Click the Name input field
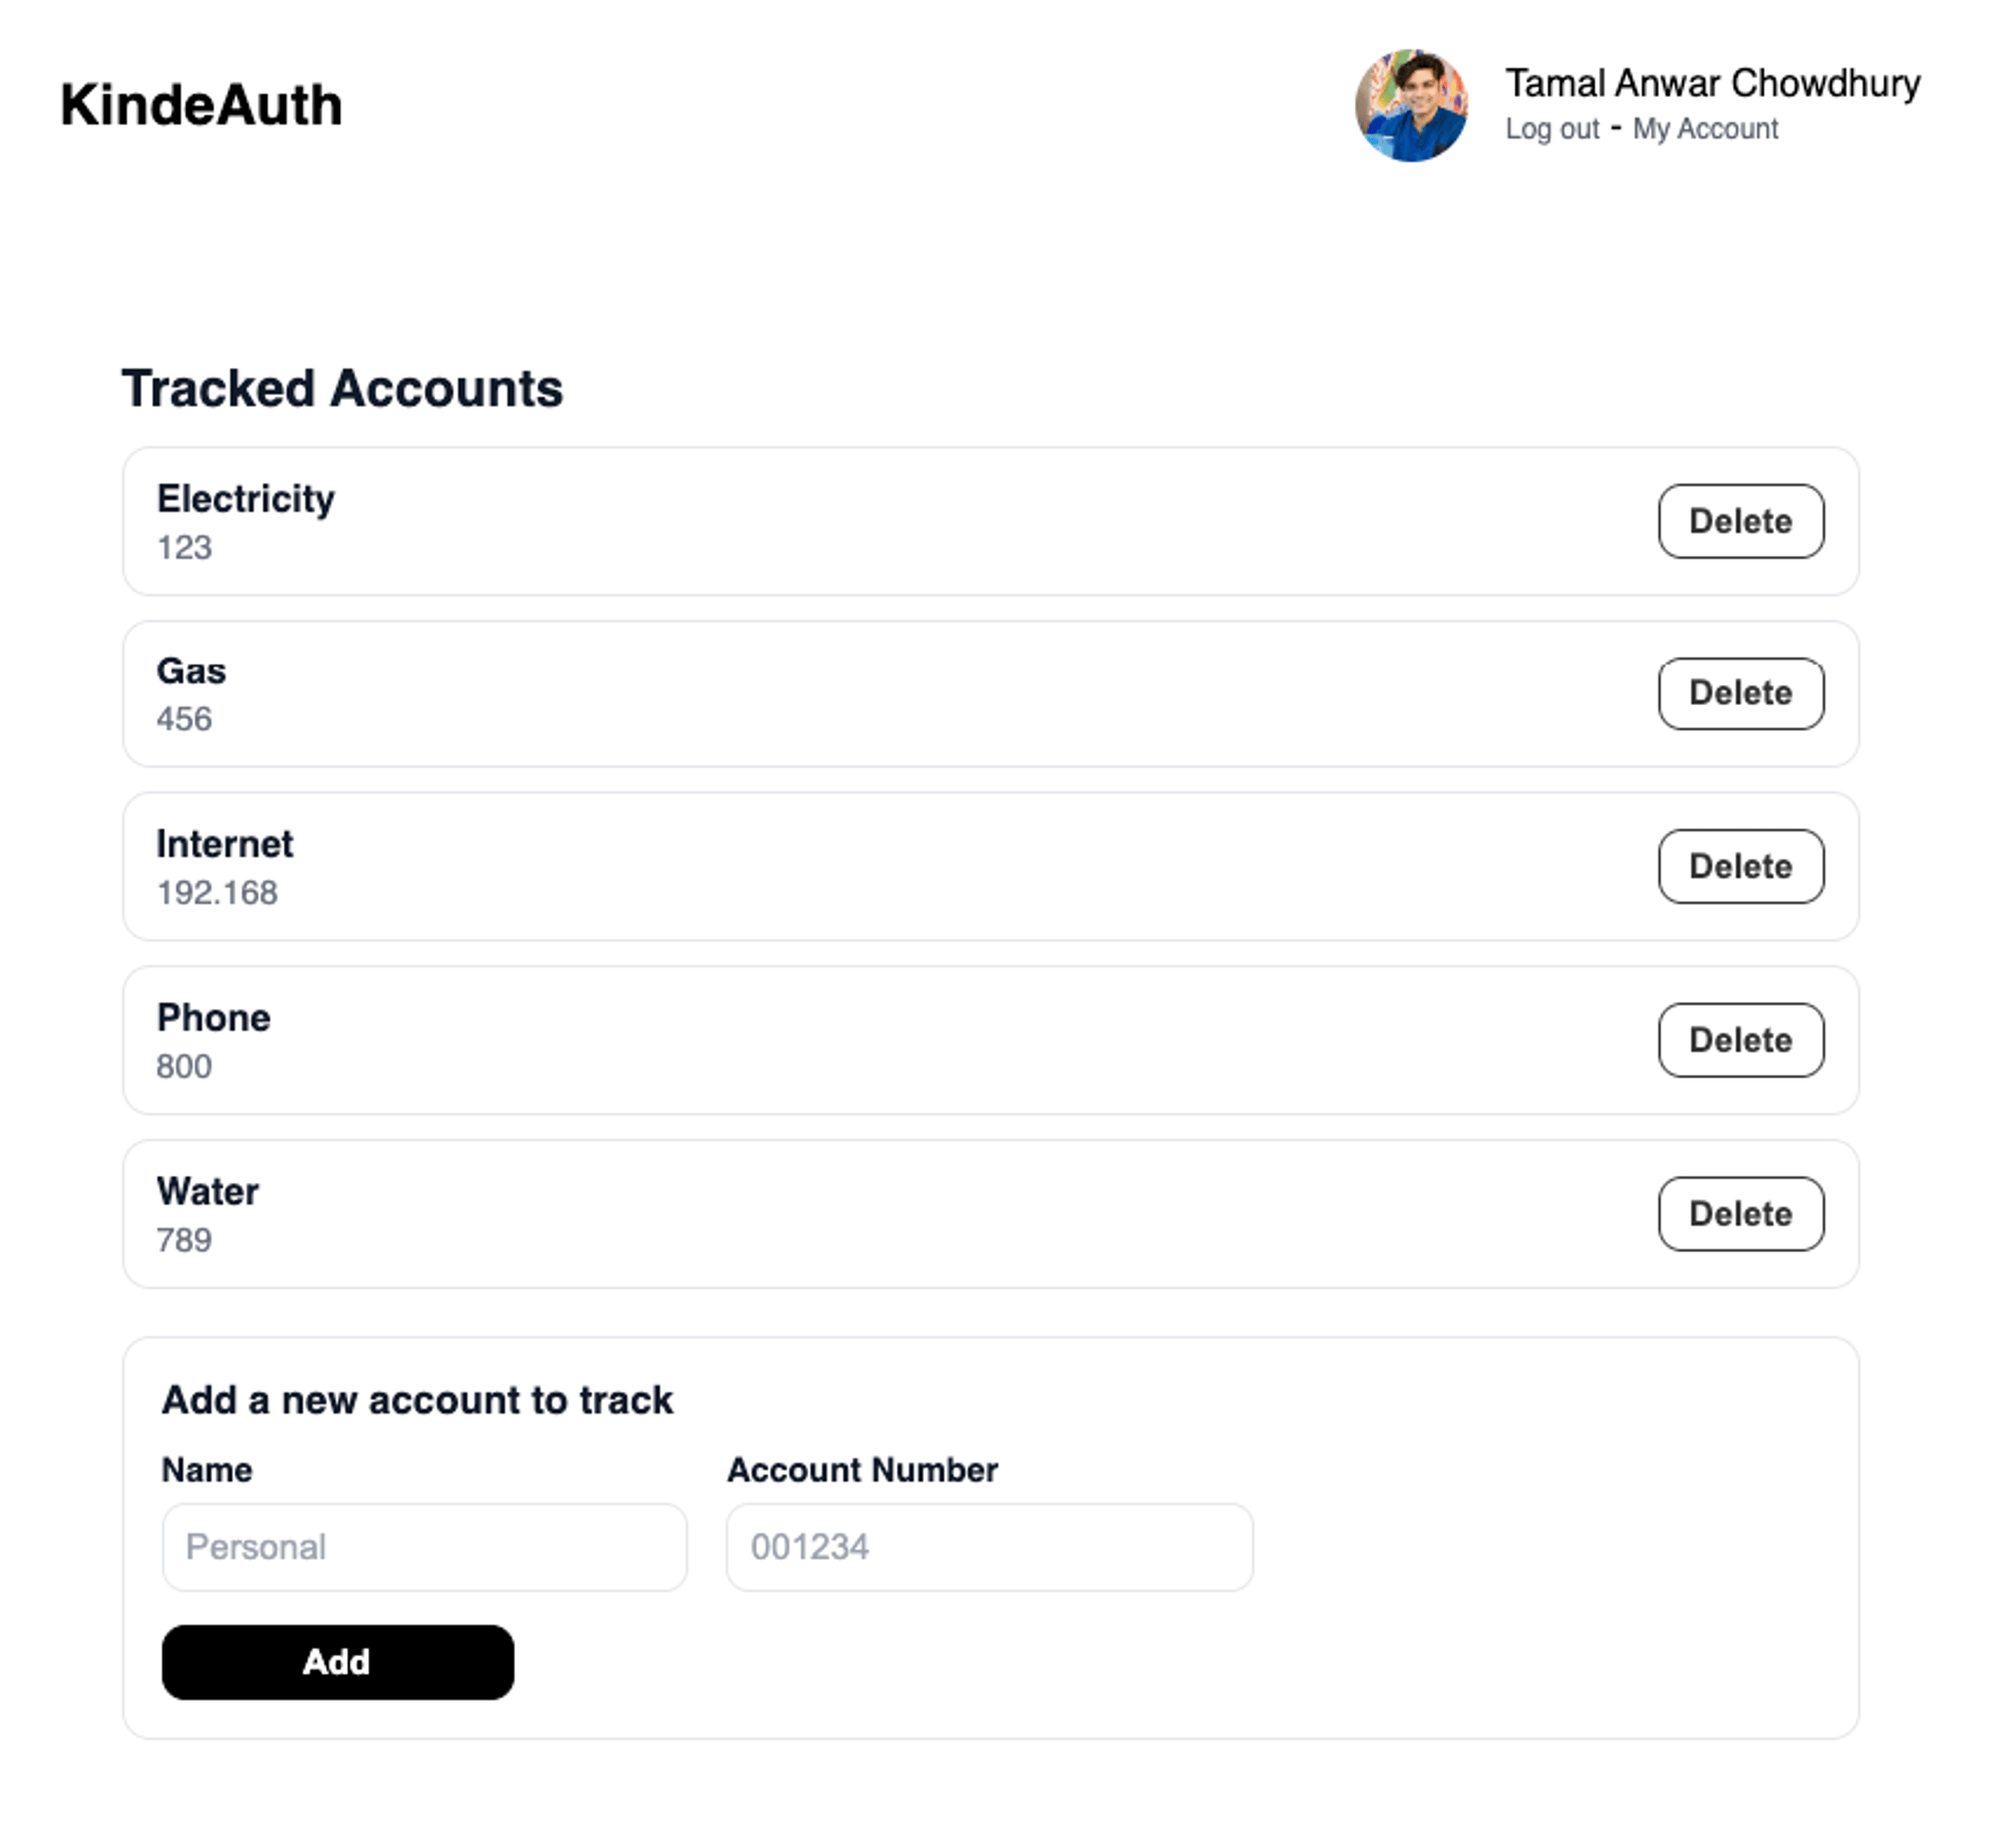This screenshot has height=1848, width=1999. pos(424,1546)
